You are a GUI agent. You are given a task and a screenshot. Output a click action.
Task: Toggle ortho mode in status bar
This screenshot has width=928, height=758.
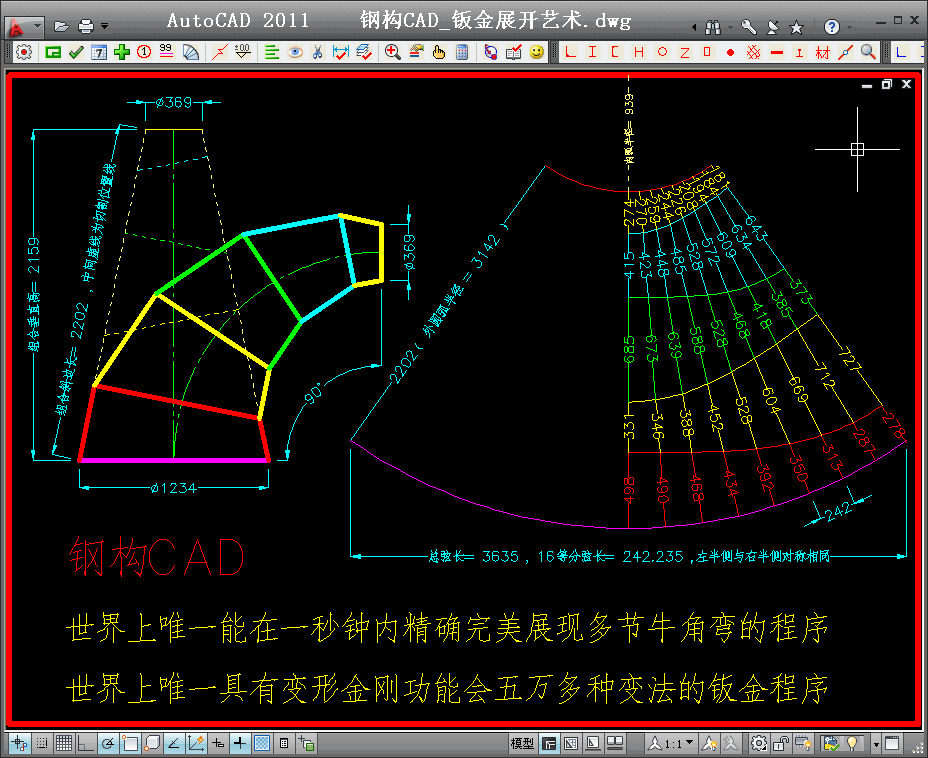85,743
